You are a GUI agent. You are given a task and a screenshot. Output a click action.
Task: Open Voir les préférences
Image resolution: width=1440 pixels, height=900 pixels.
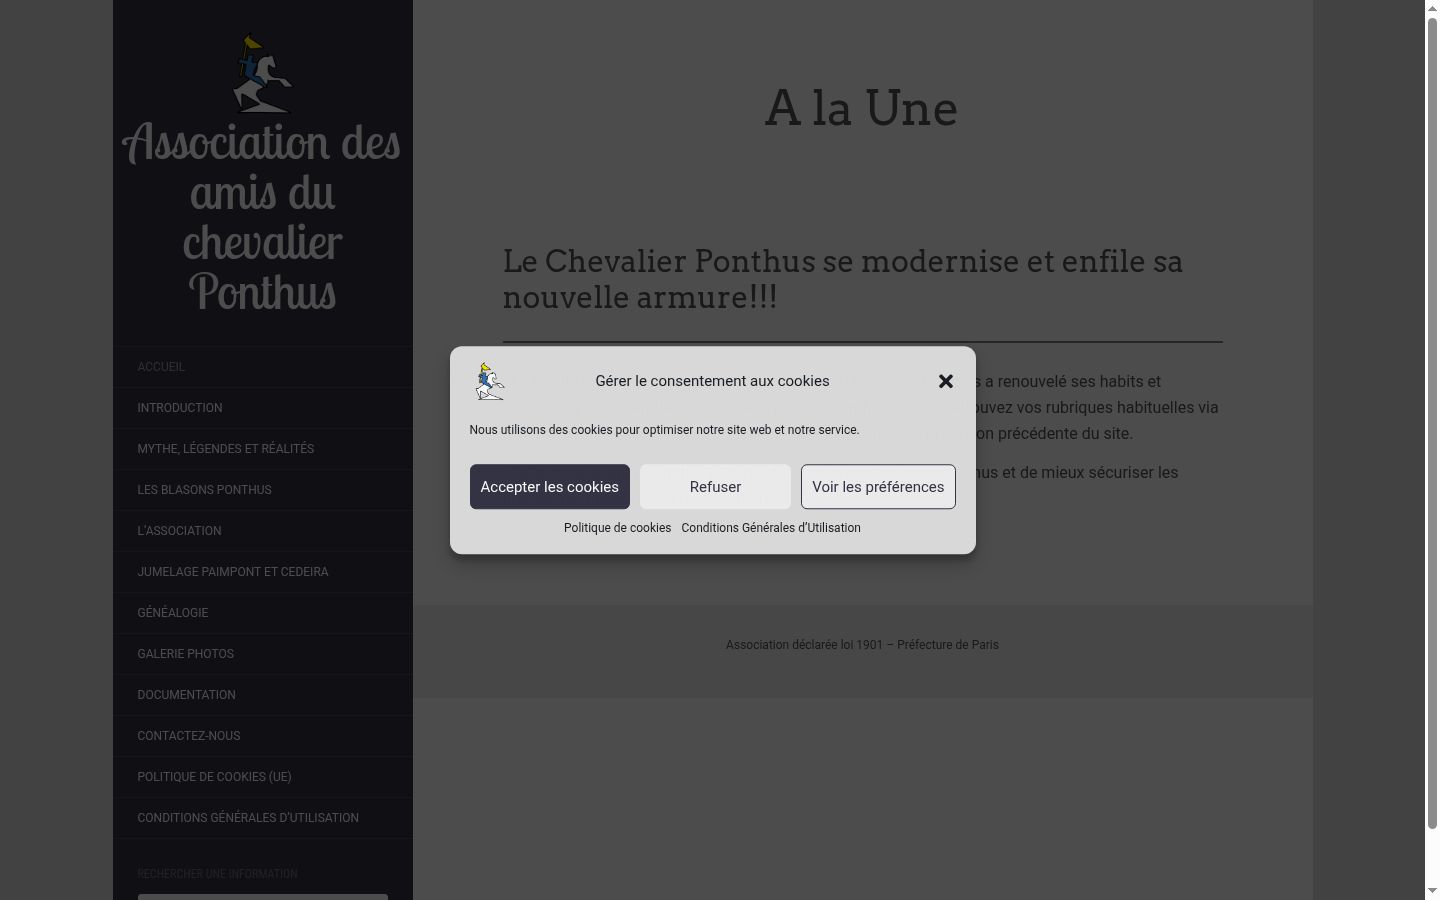(x=878, y=487)
